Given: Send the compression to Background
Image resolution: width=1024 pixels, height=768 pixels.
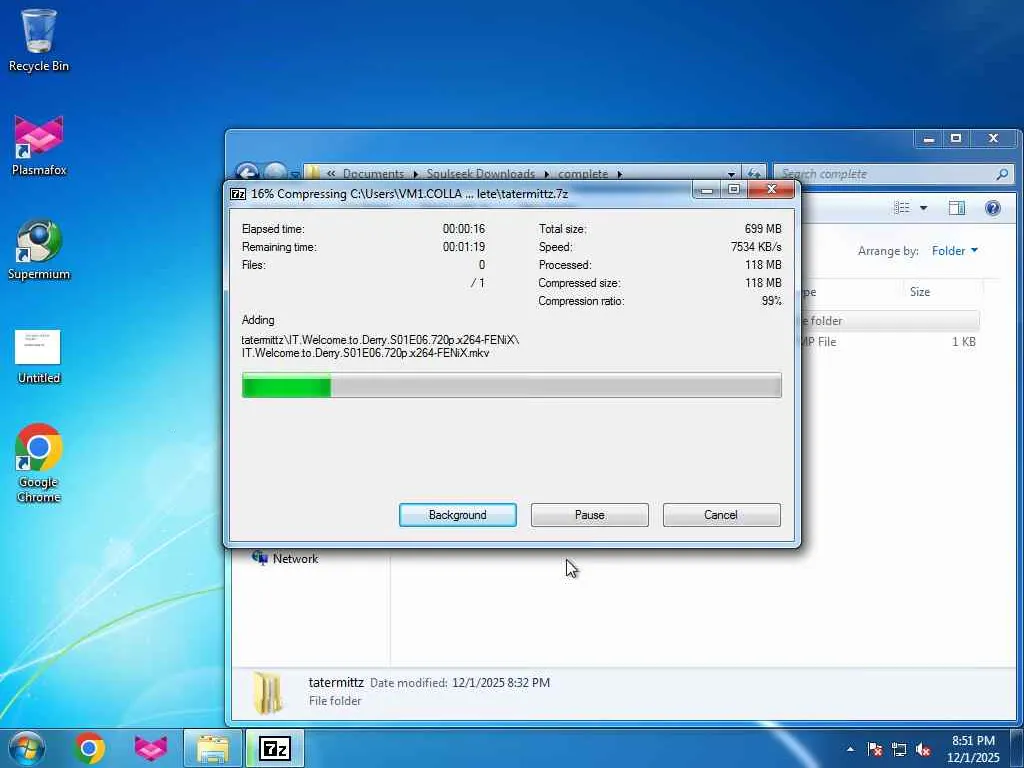Looking at the screenshot, I should (458, 515).
